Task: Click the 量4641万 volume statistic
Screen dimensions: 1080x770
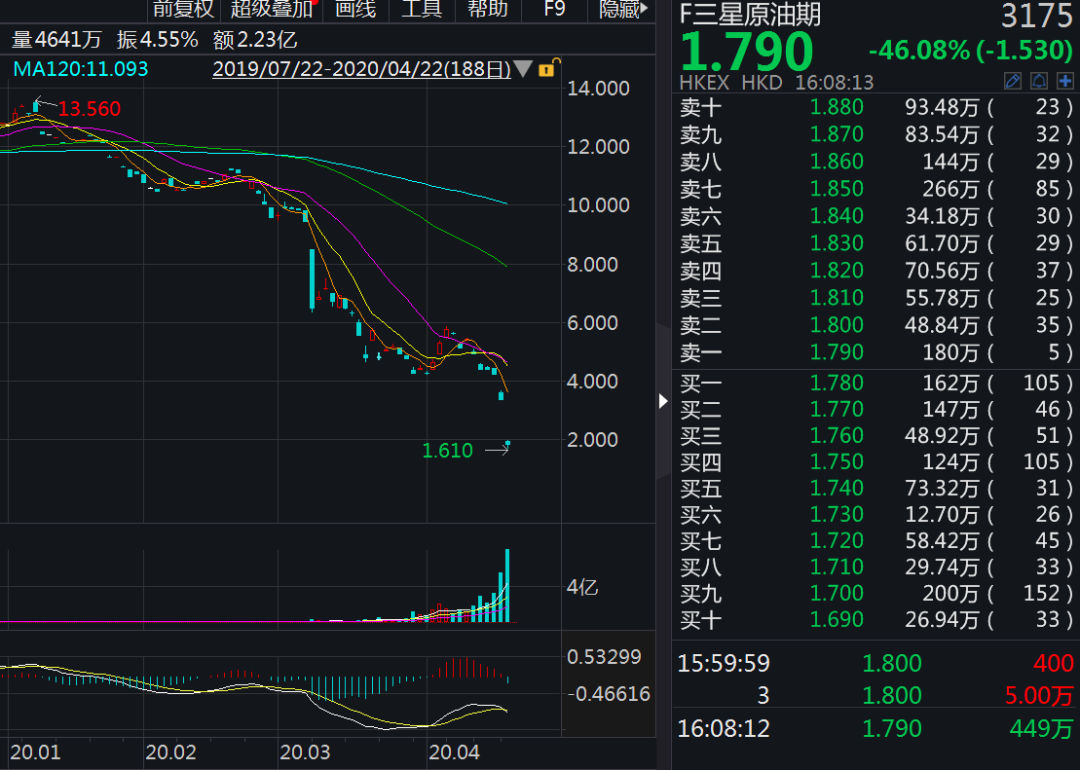Action: coord(56,40)
